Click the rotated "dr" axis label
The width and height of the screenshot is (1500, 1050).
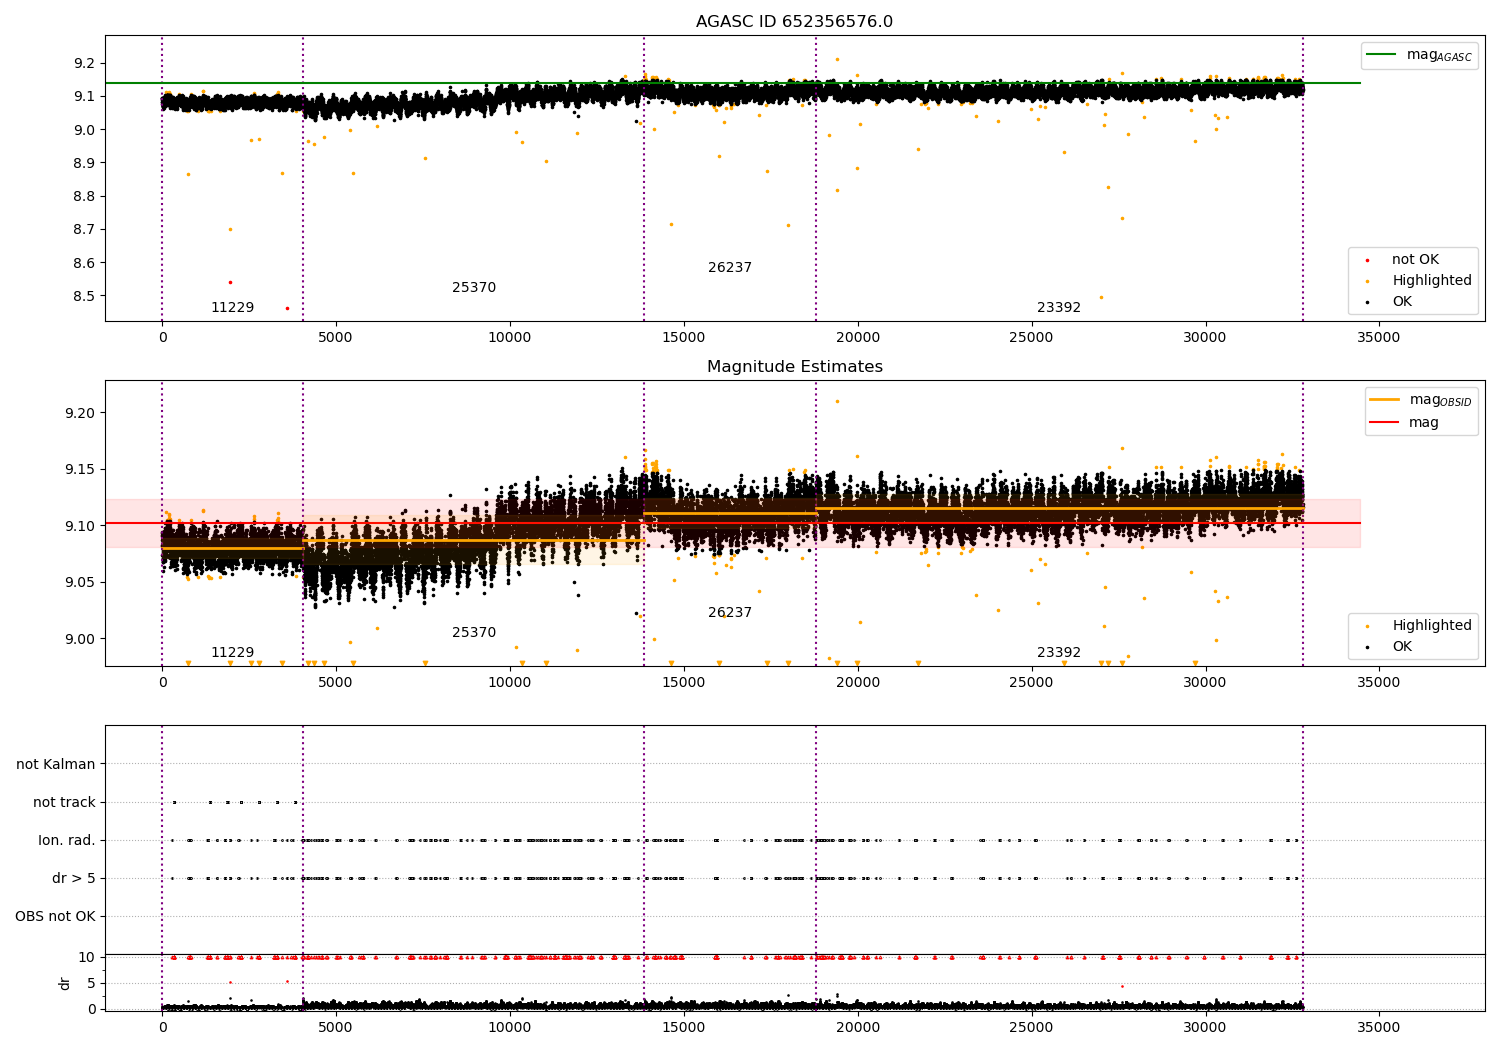[x=65, y=983]
